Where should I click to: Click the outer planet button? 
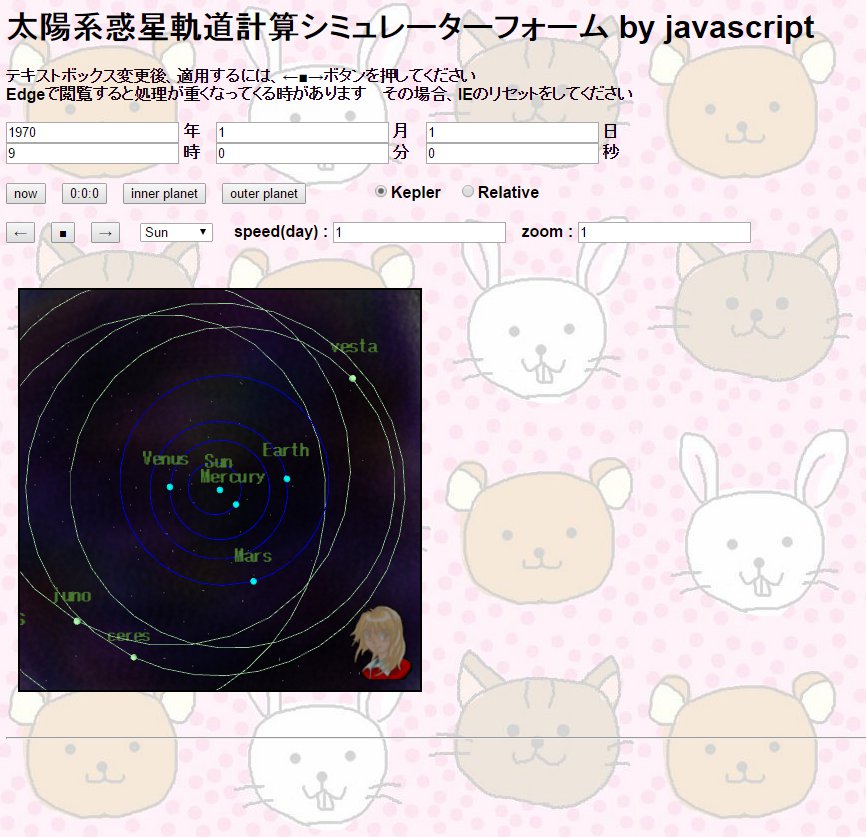(x=264, y=194)
